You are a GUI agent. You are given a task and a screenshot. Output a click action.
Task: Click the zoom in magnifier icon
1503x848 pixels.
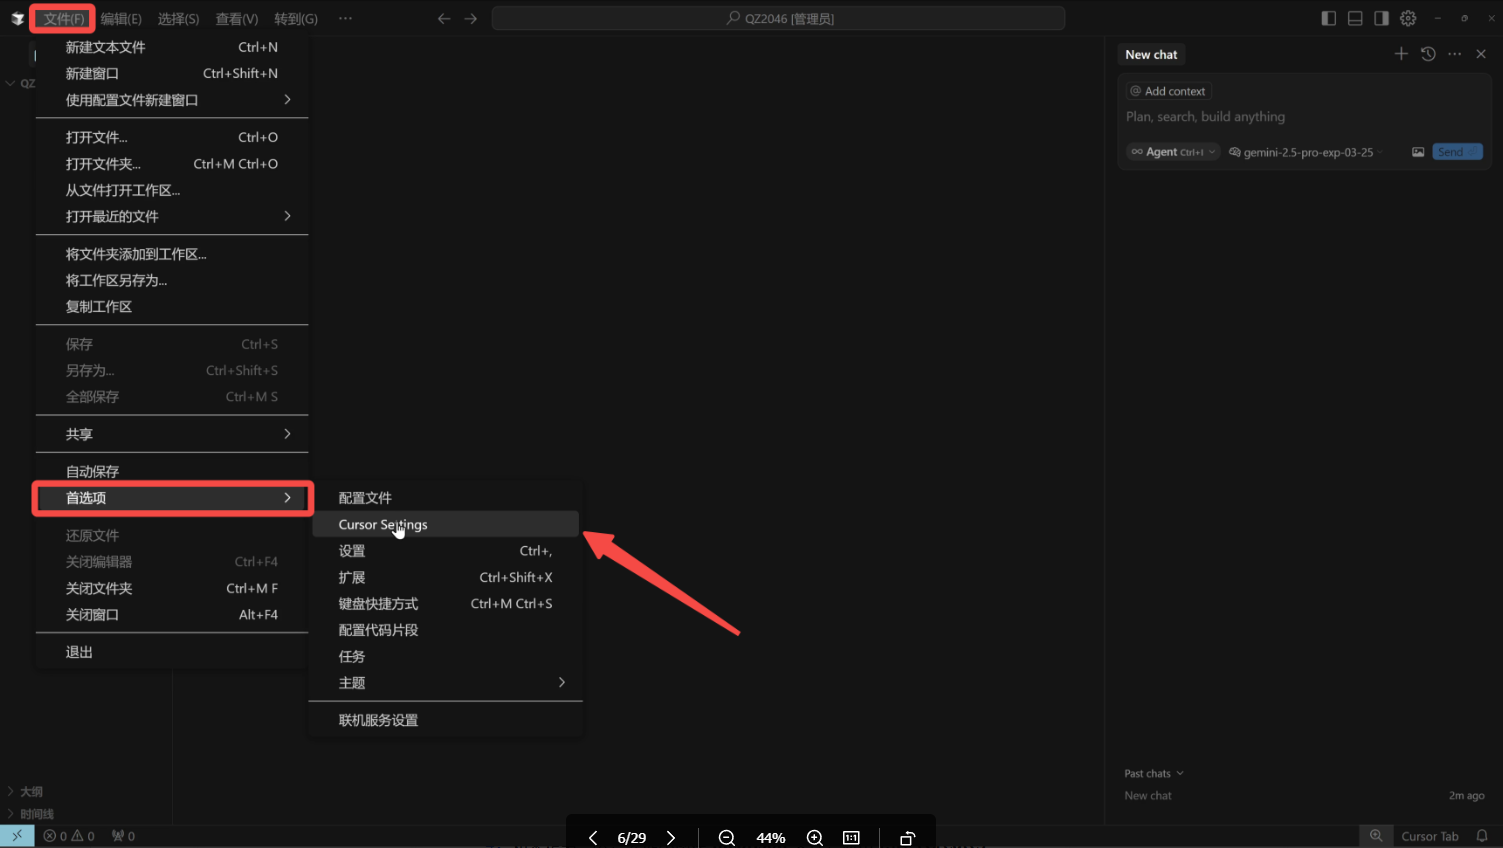pyautogui.click(x=815, y=838)
